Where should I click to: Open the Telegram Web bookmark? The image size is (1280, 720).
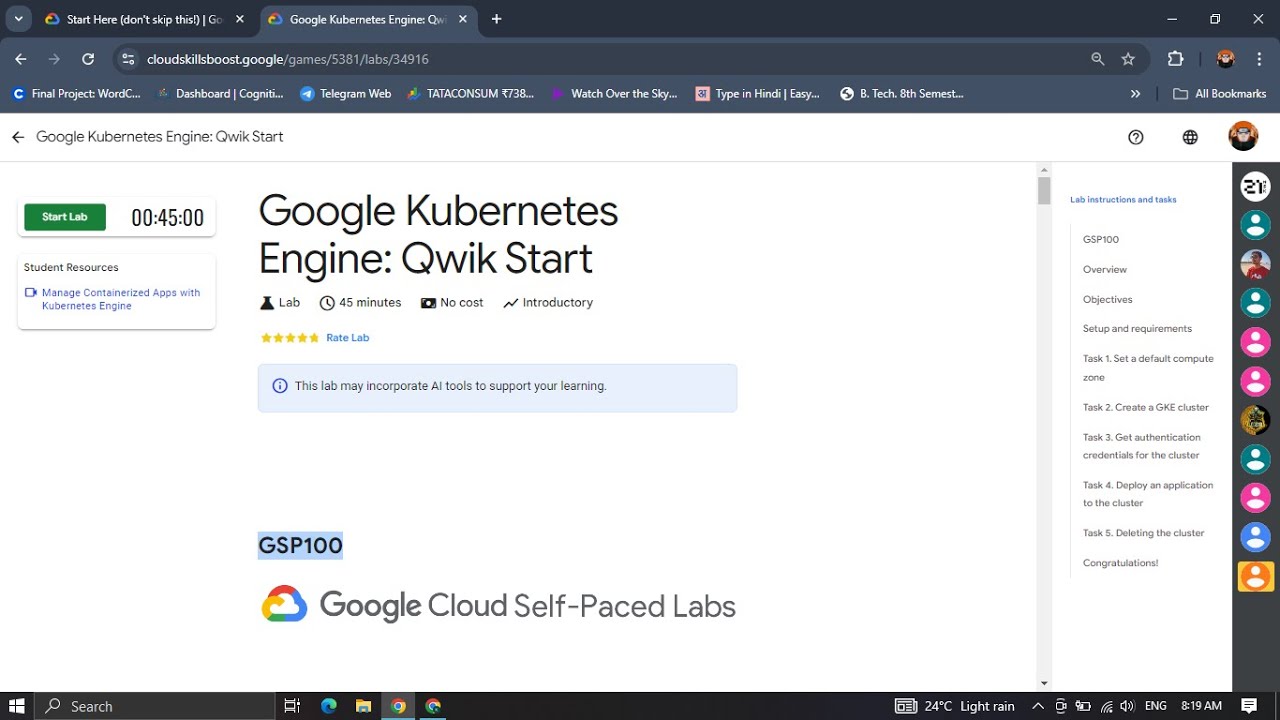[346, 93]
